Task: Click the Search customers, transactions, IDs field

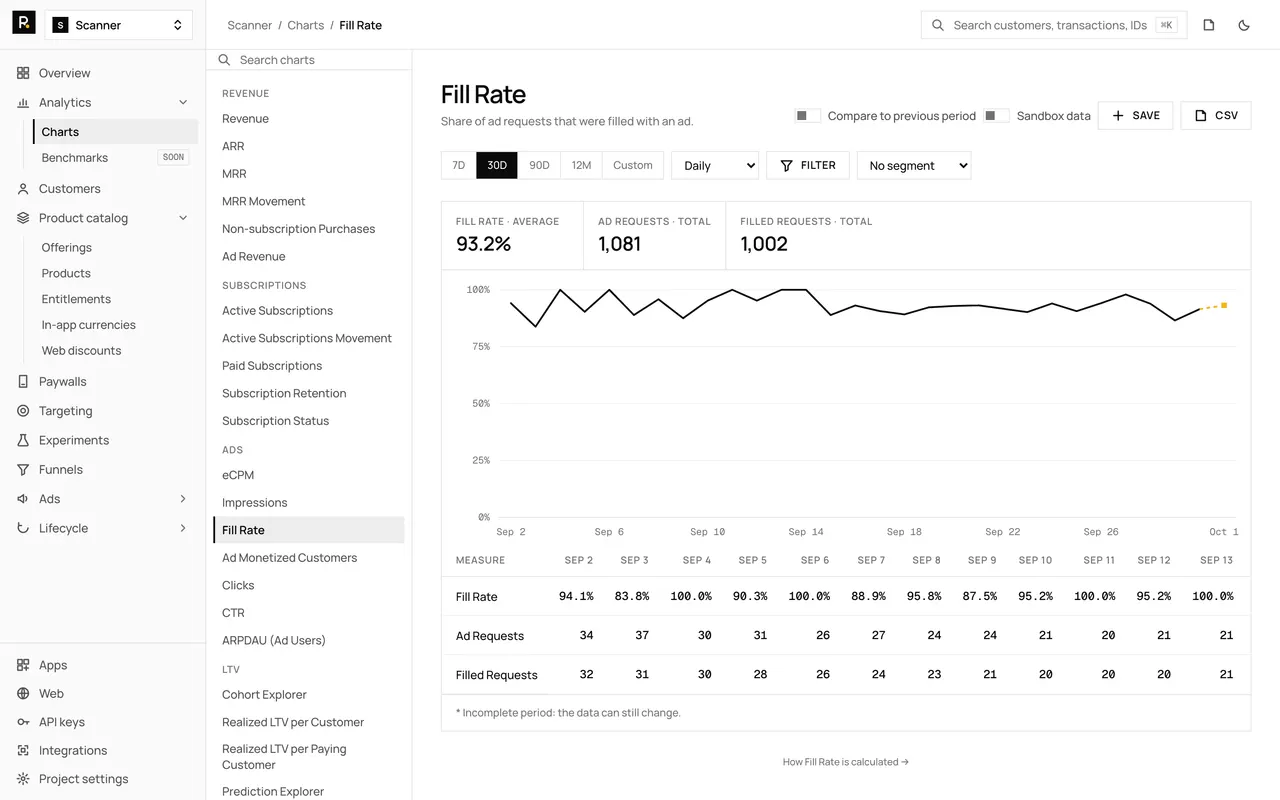Action: (x=1054, y=25)
